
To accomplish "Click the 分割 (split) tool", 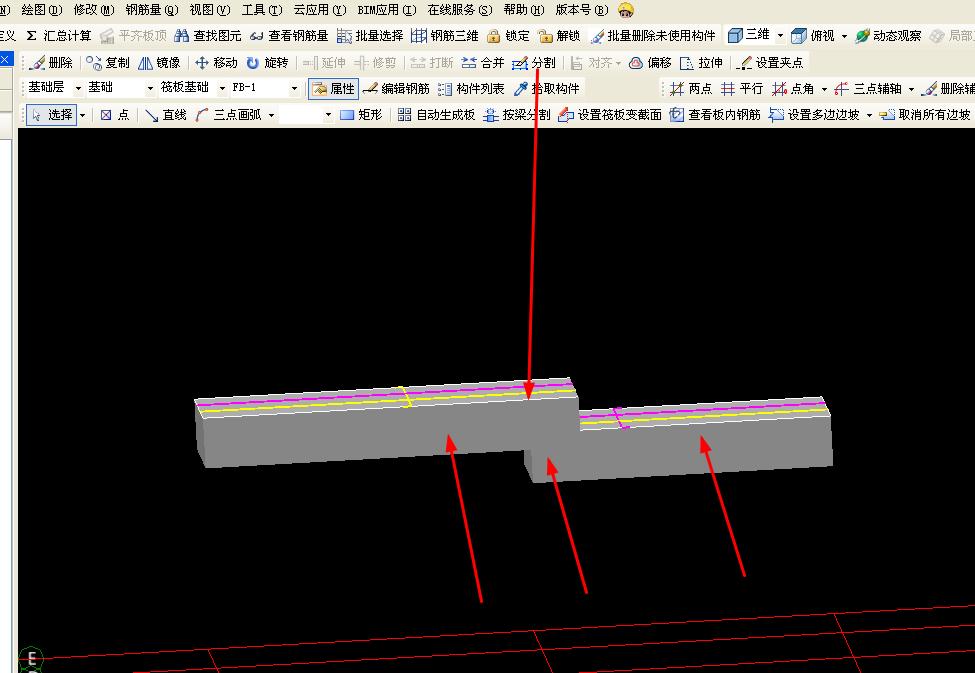I will [534, 63].
